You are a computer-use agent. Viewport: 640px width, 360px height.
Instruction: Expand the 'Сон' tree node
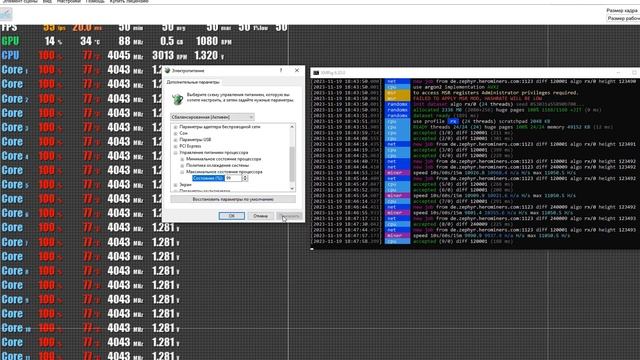click(176, 133)
